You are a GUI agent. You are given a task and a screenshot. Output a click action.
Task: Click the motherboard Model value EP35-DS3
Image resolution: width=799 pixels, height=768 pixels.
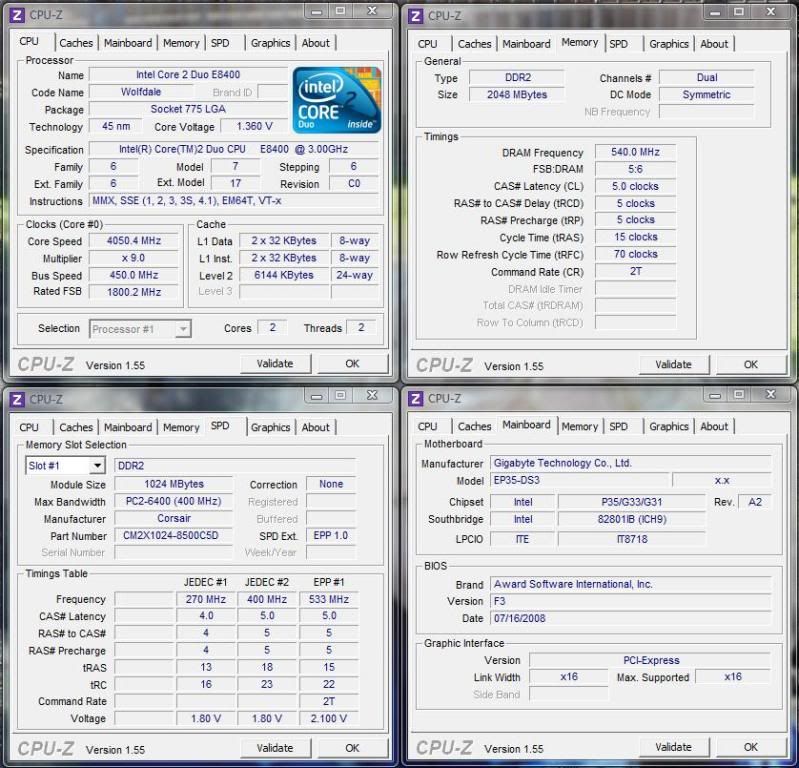tap(579, 480)
